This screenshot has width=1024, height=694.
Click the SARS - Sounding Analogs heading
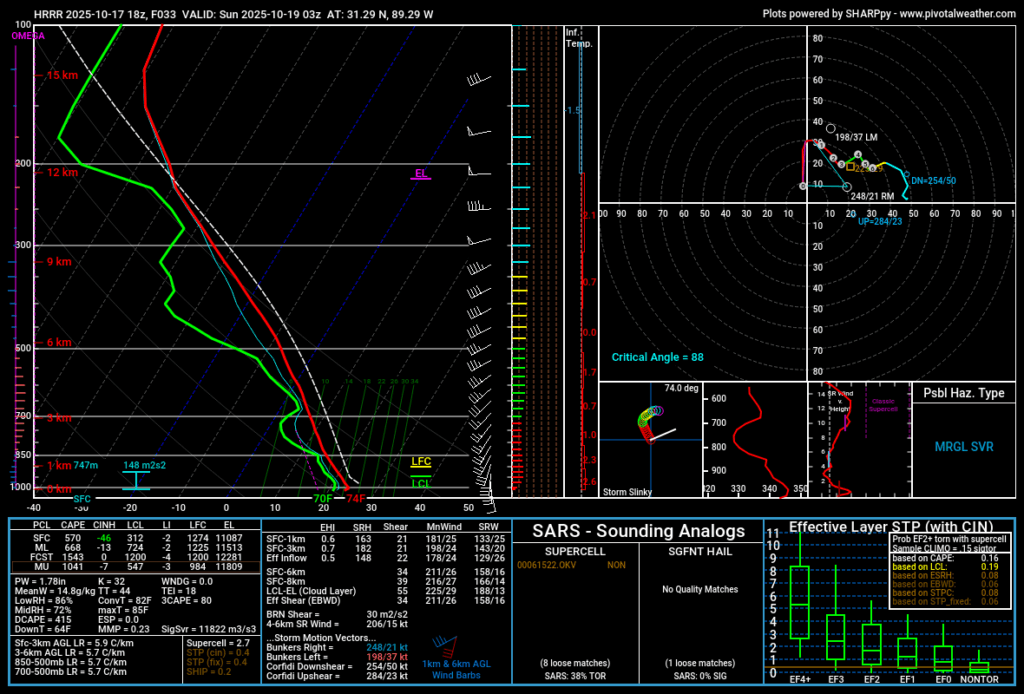point(638,531)
